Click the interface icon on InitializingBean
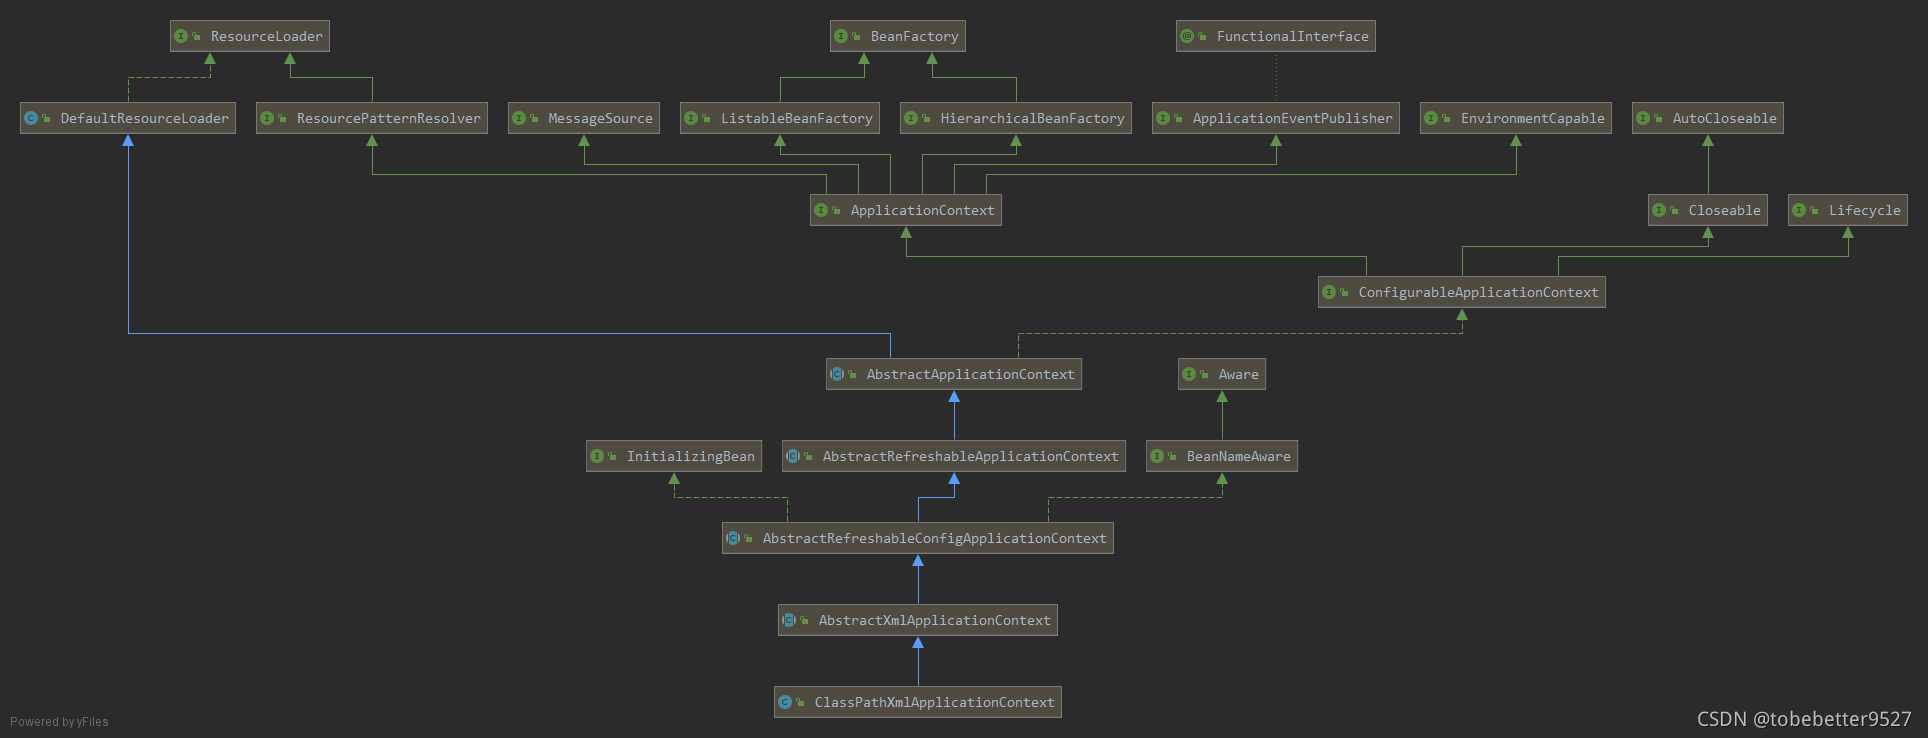 point(597,456)
